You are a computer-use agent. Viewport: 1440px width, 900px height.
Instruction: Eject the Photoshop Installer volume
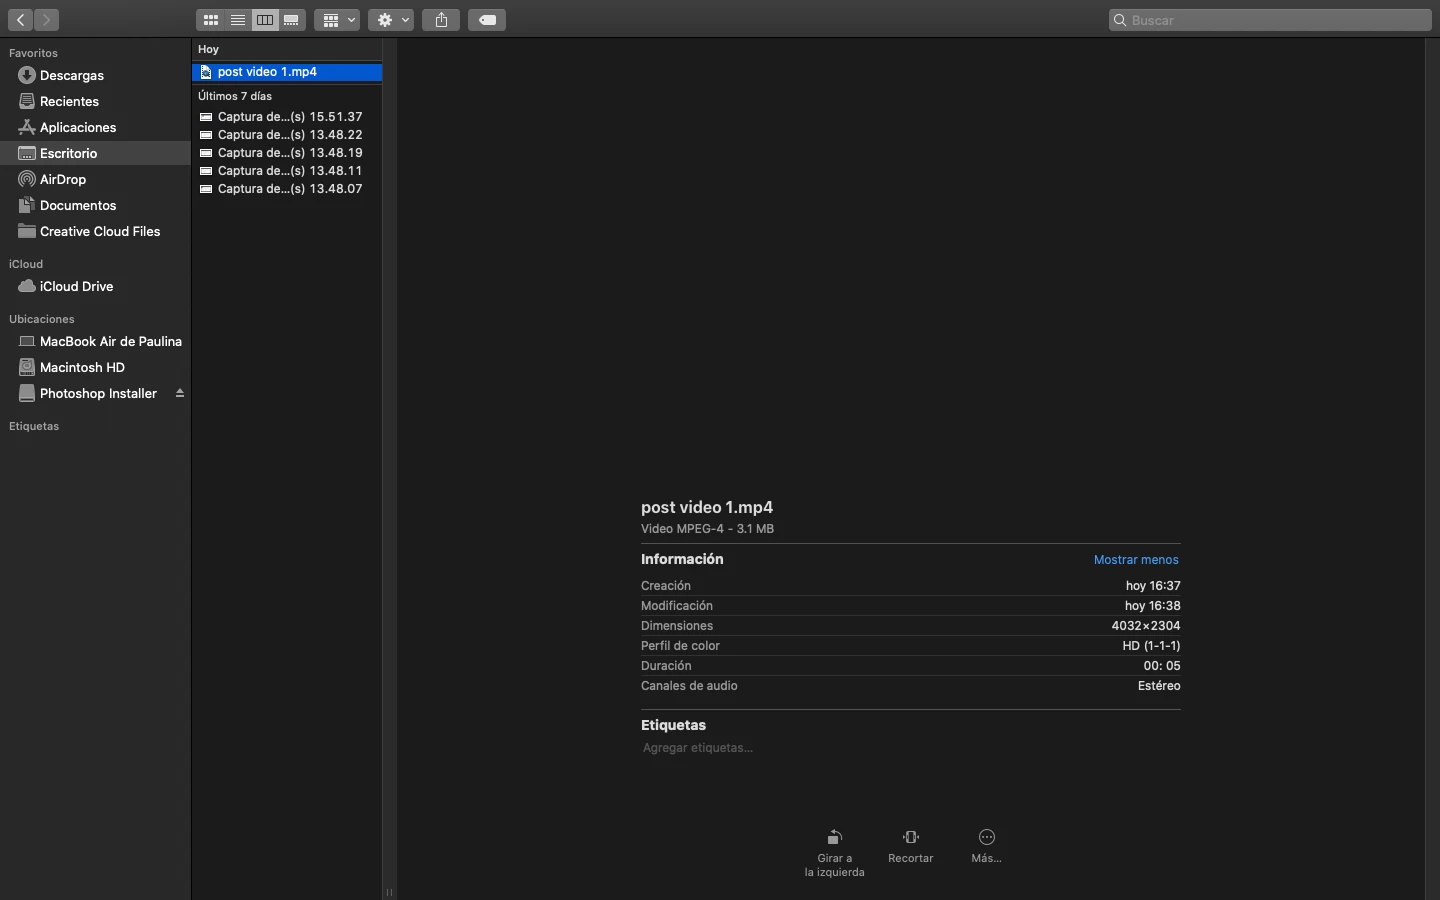pyautogui.click(x=180, y=394)
